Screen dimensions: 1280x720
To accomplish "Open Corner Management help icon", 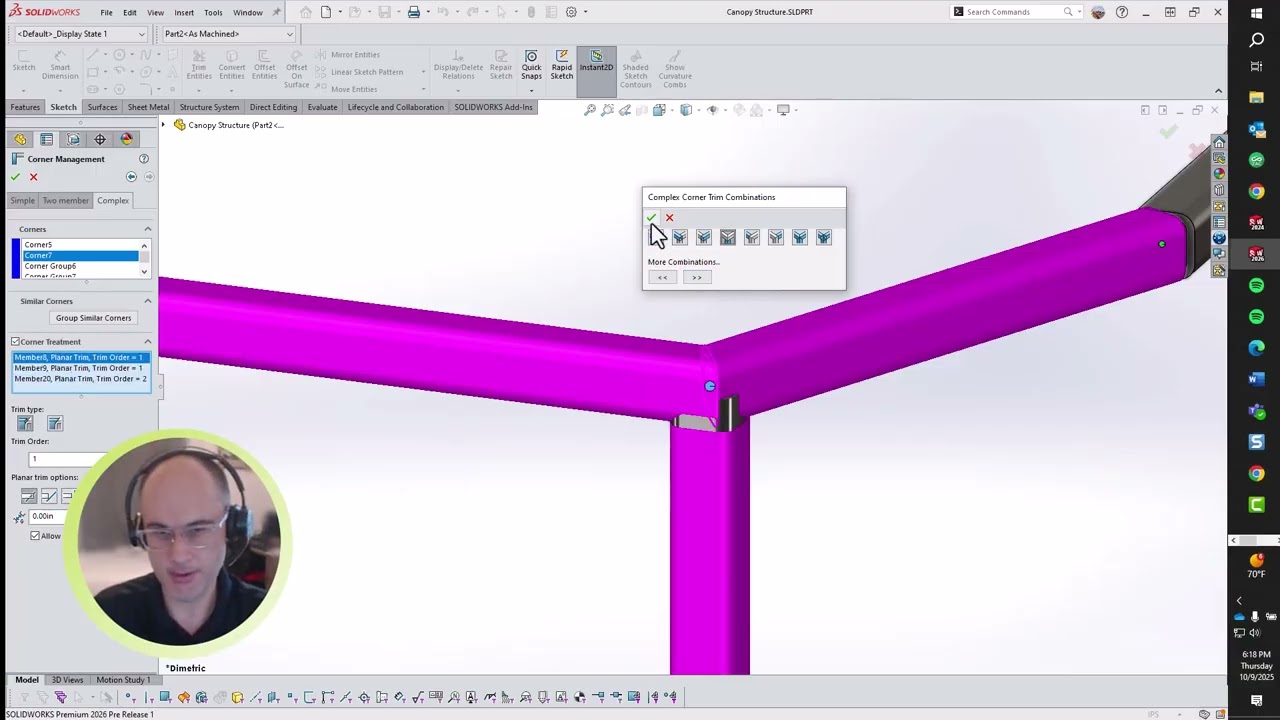I will point(143,159).
